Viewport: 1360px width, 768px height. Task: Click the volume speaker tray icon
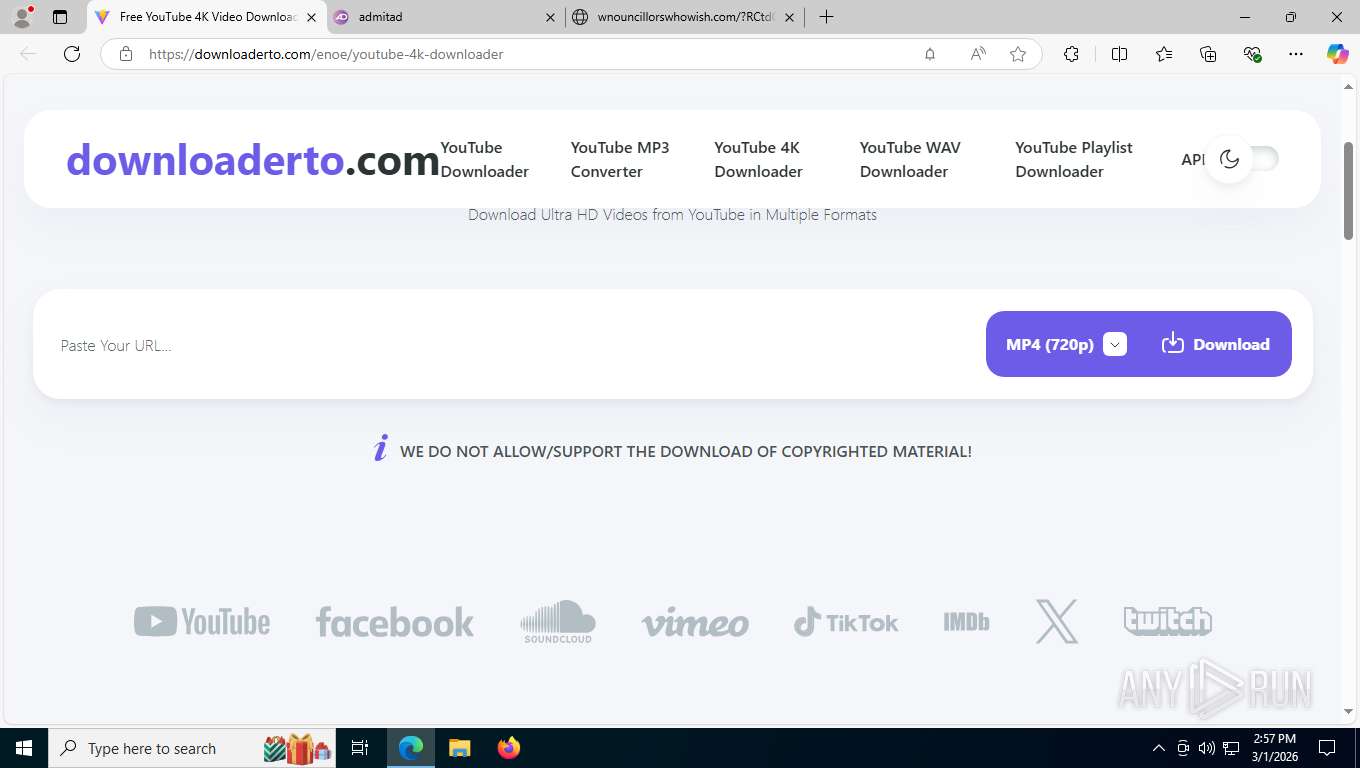[1207, 748]
